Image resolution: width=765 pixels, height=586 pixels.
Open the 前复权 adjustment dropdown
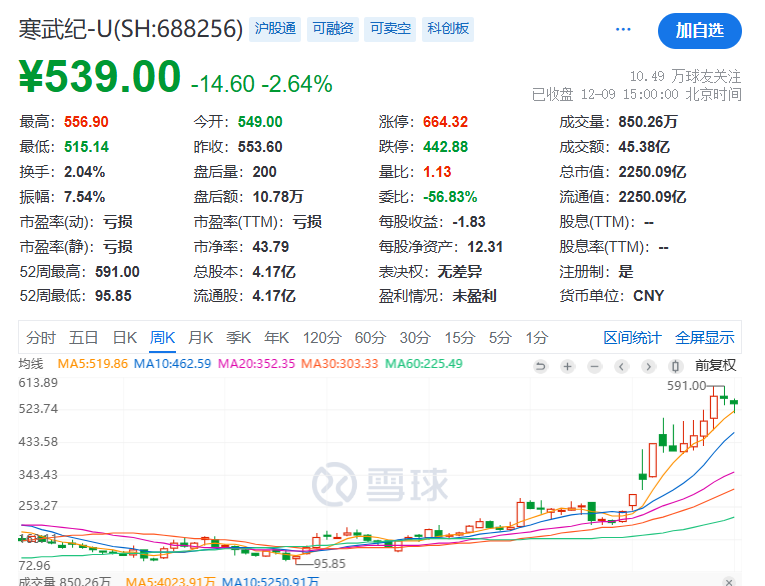pyautogui.click(x=715, y=365)
